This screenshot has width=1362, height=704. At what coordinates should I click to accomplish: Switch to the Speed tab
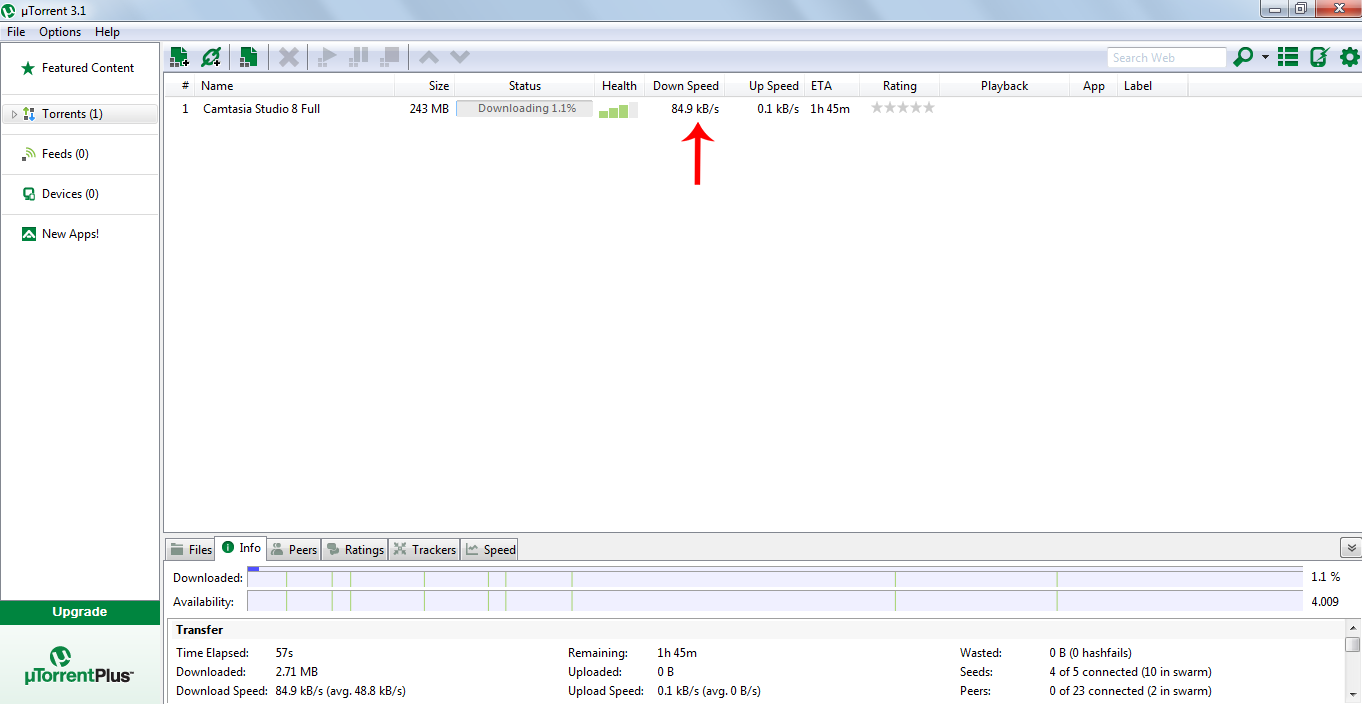(490, 549)
